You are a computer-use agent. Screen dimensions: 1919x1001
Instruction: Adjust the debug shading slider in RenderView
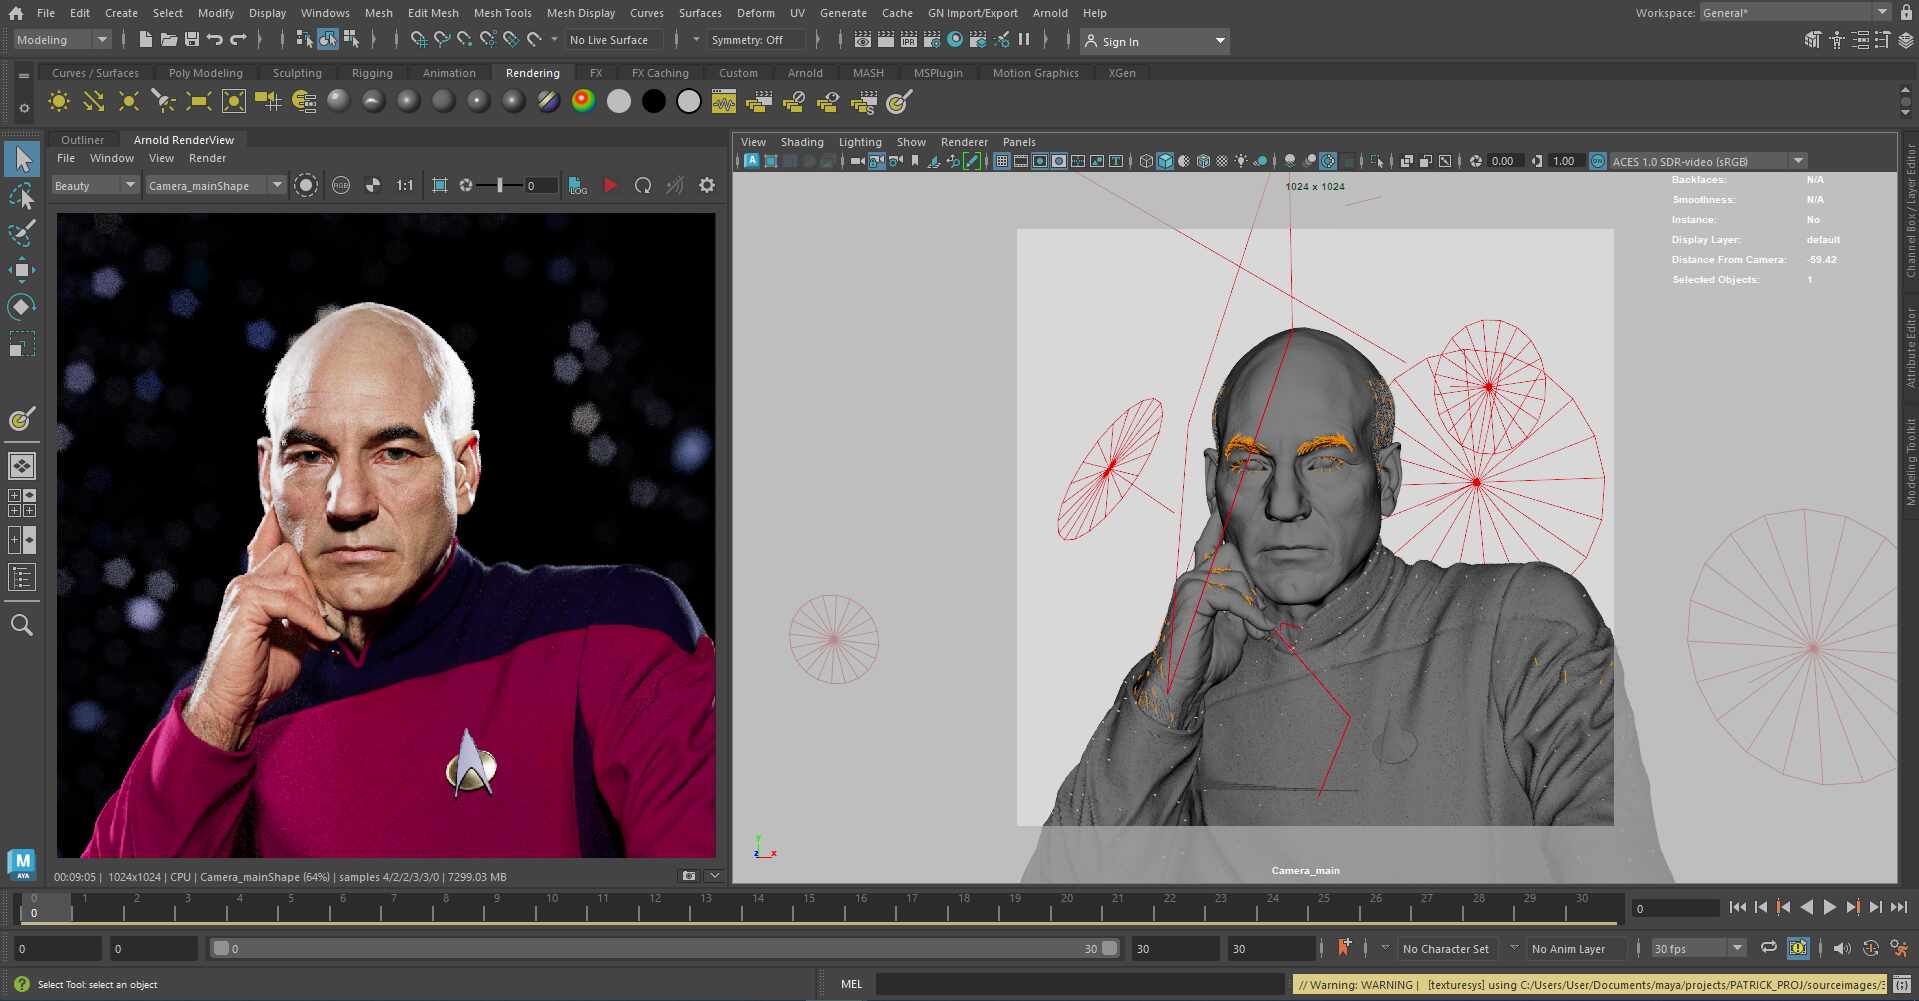[x=500, y=185]
